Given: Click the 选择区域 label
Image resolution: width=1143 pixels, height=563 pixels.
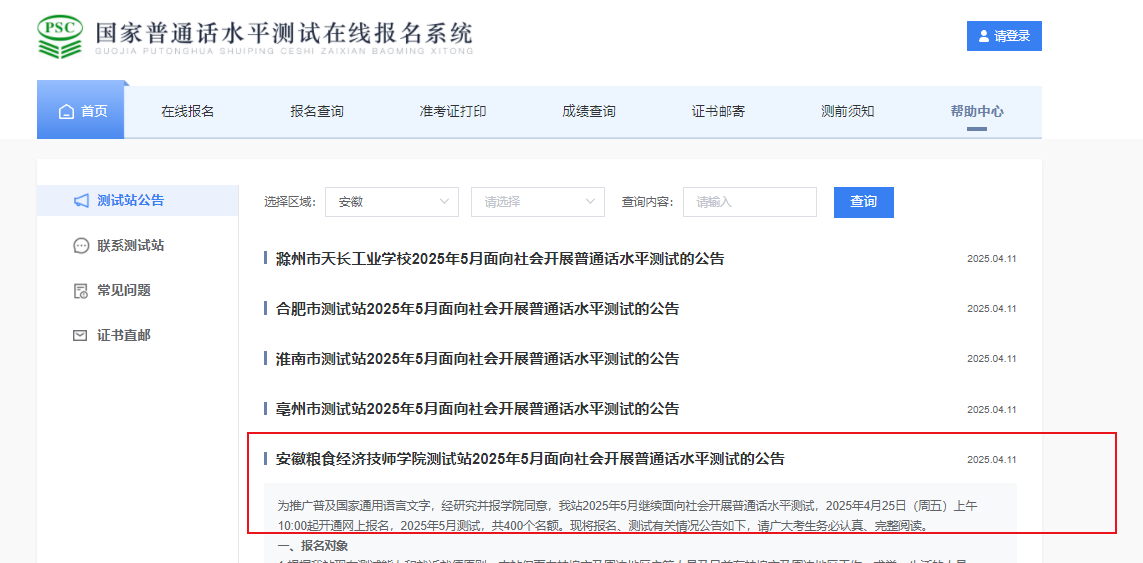Looking at the screenshot, I should [x=290, y=202].
